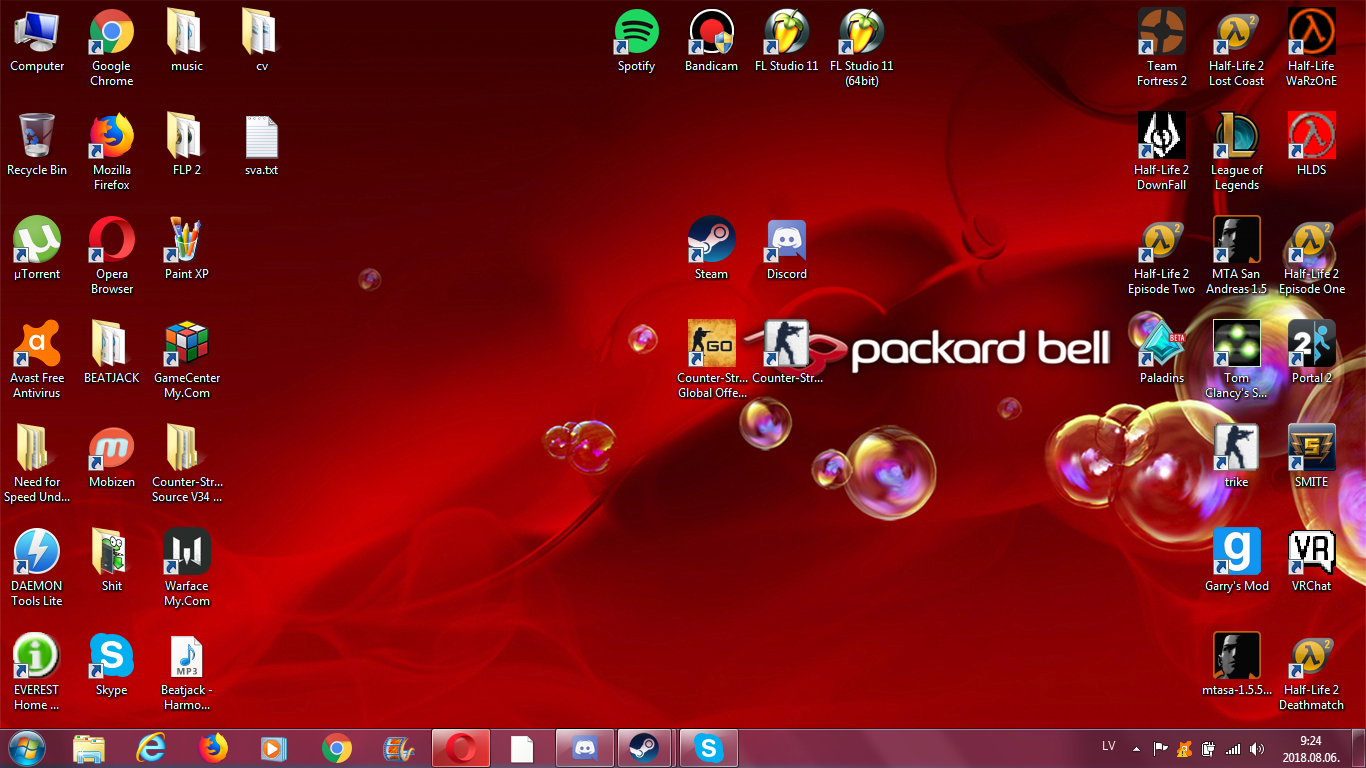Open Windows Explorer from the taskbar
Screen dimensions: 1366x768
88,748
